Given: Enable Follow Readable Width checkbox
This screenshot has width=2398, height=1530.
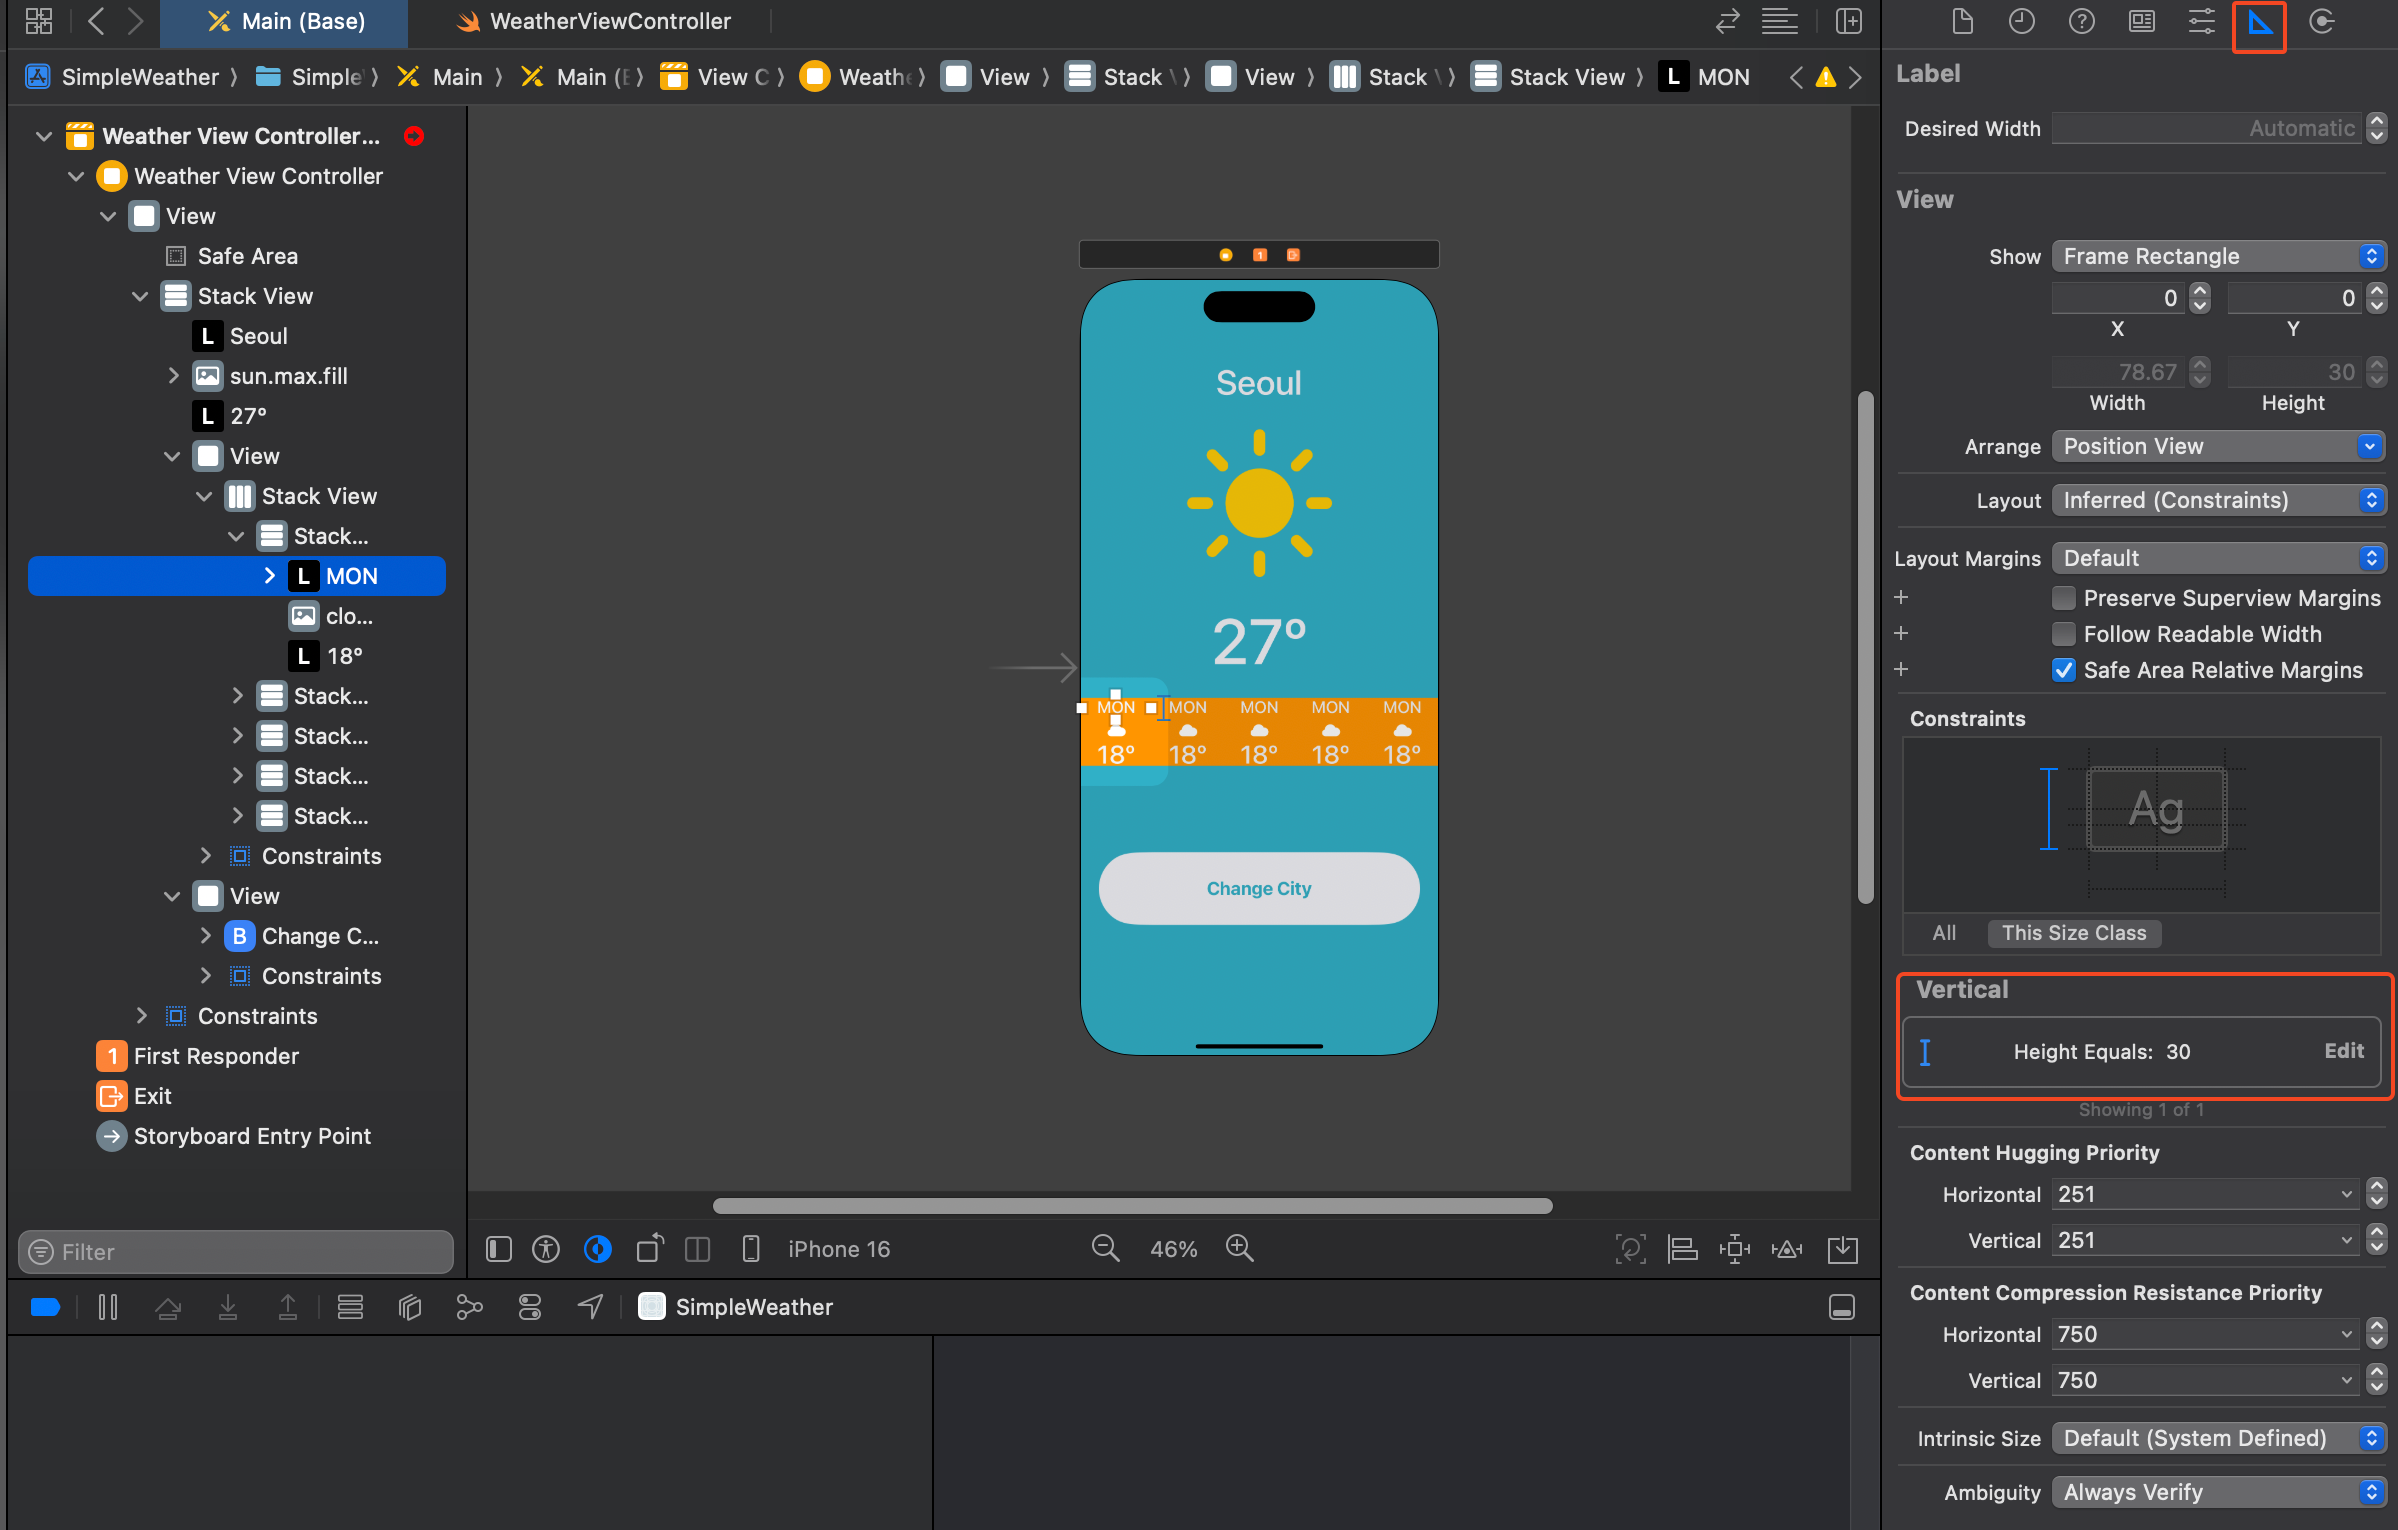Looking at the screenshot, I should point(2063,634).
